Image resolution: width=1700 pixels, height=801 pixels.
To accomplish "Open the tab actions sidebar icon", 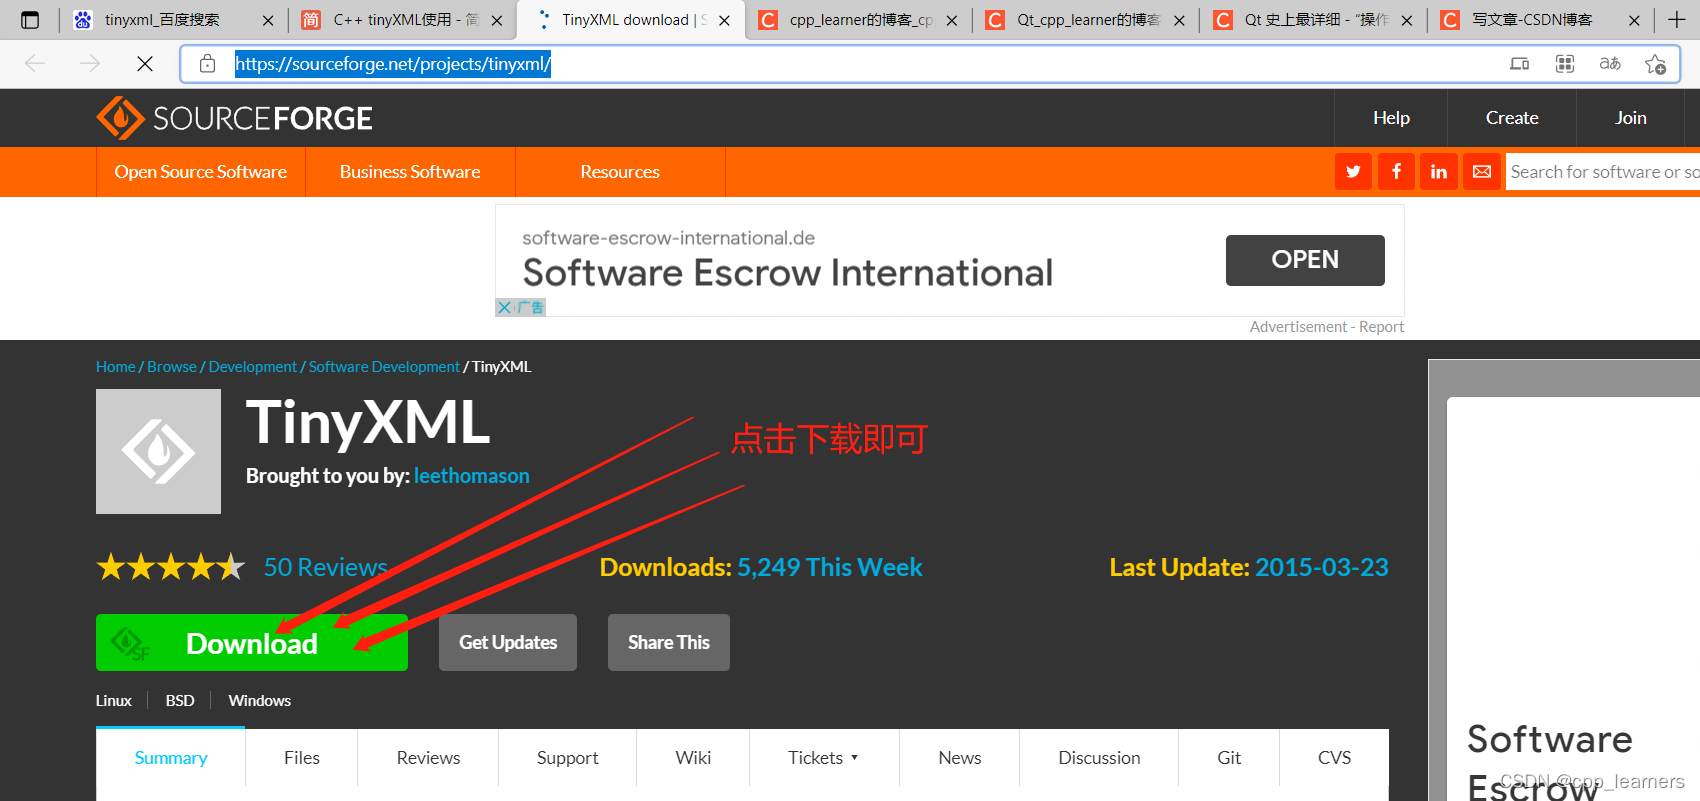I will pyautogui.click(x=30, y=20).
